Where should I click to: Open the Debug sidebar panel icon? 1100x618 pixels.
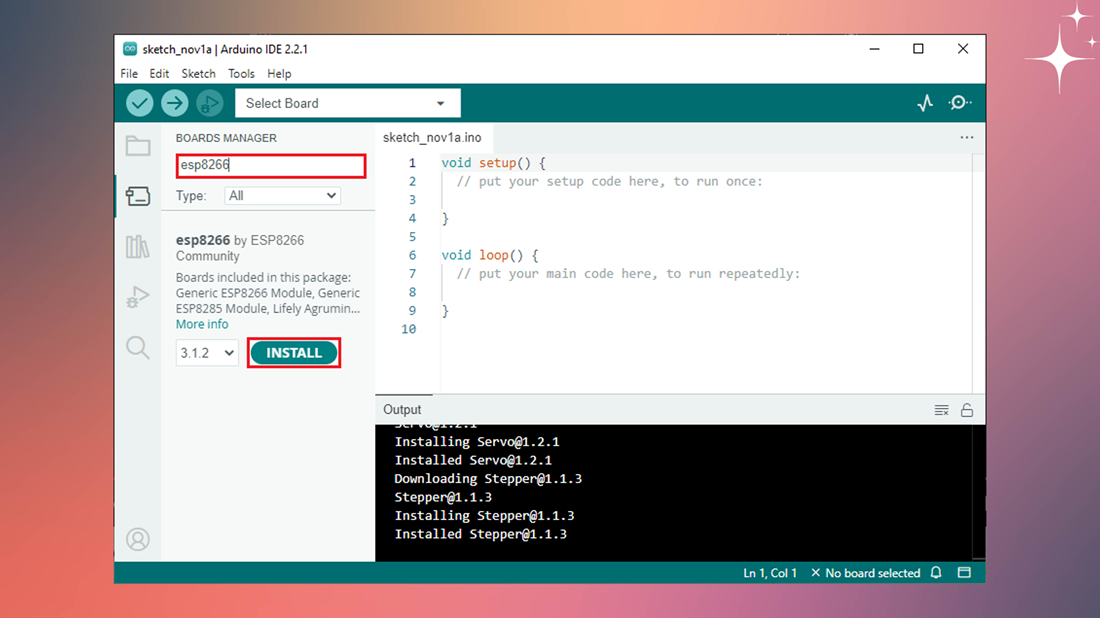[x=138, y=297]
